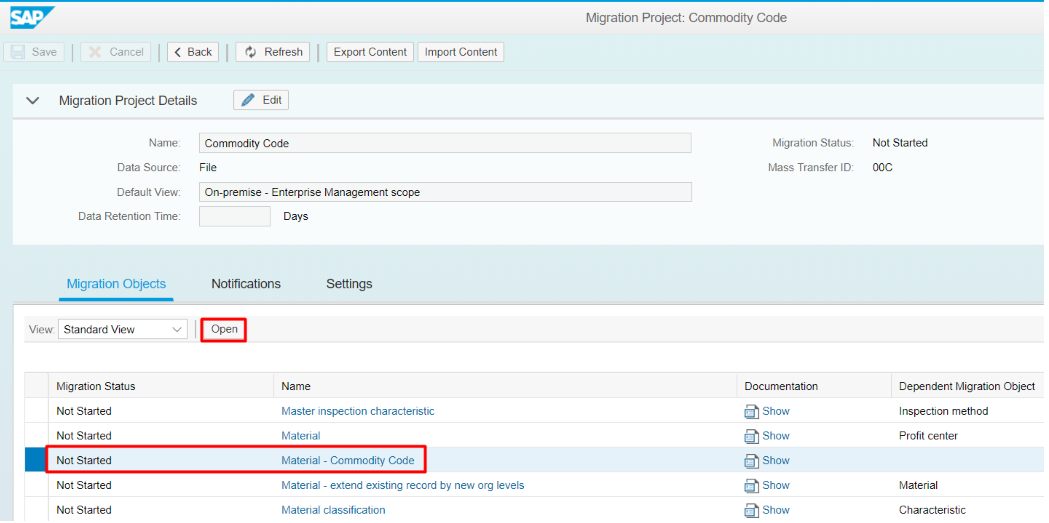This screenshot has width=1049, height=523.
Task: Collapse Migration Project Details section
Action: click(x=32, y=101)
